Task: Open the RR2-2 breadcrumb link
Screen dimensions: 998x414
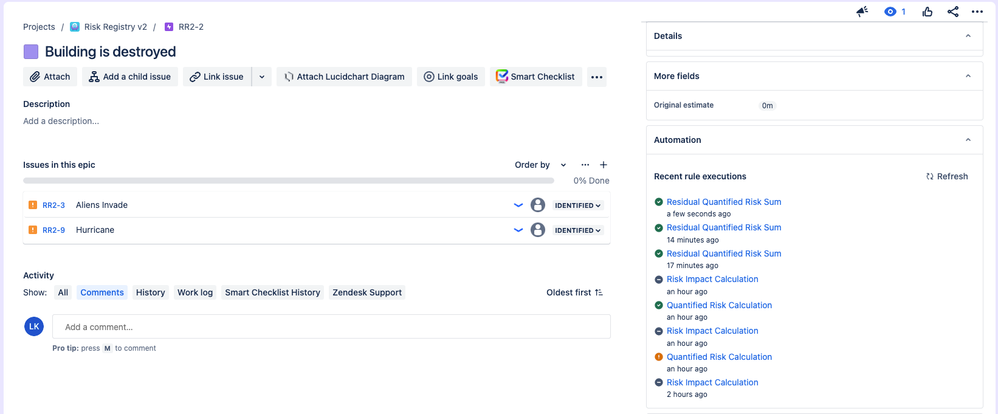Action: (x=191, y=27)
